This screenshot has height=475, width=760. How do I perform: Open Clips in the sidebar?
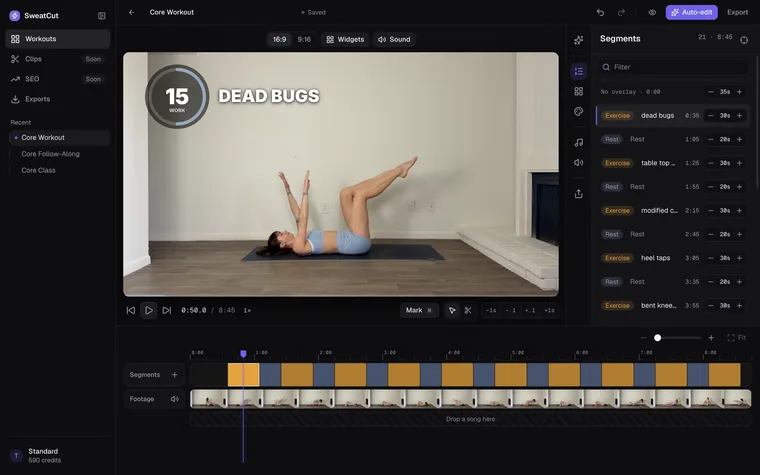[x=58, y=59]
